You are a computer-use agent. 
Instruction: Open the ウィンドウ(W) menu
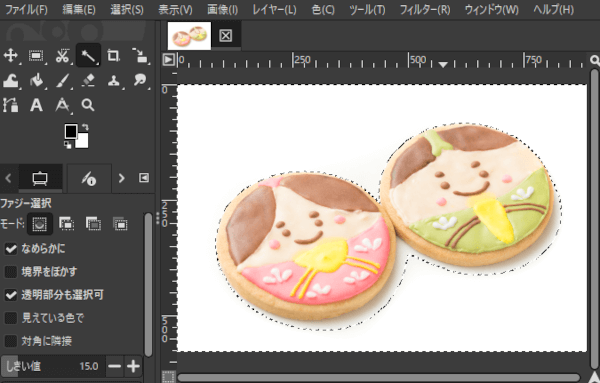(492, 10)
